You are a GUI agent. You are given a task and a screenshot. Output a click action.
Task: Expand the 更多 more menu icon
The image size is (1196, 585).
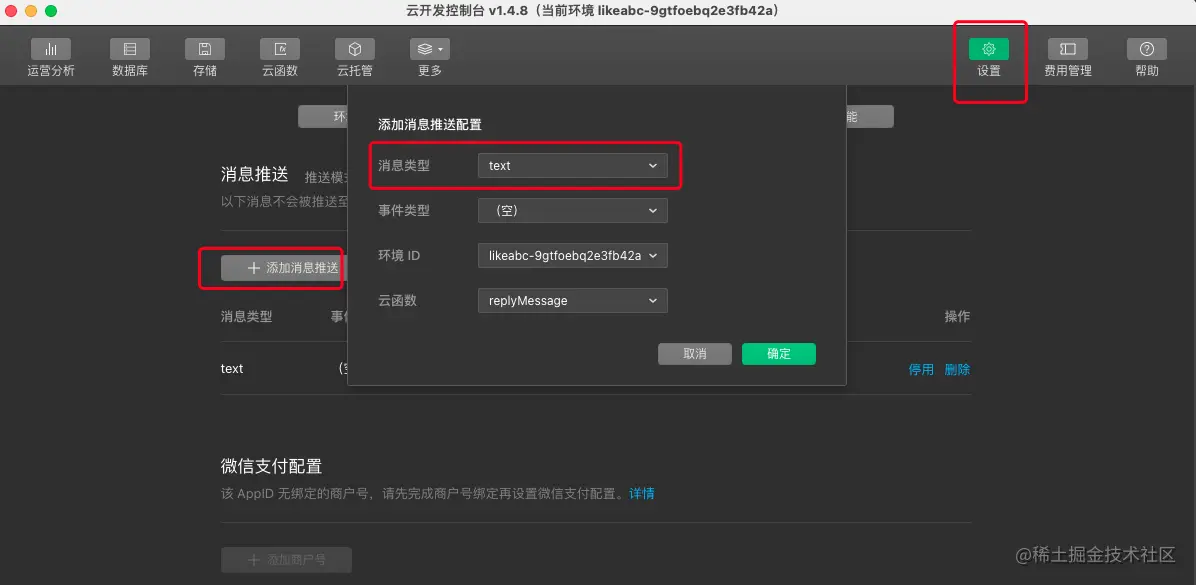pos(429,50)
